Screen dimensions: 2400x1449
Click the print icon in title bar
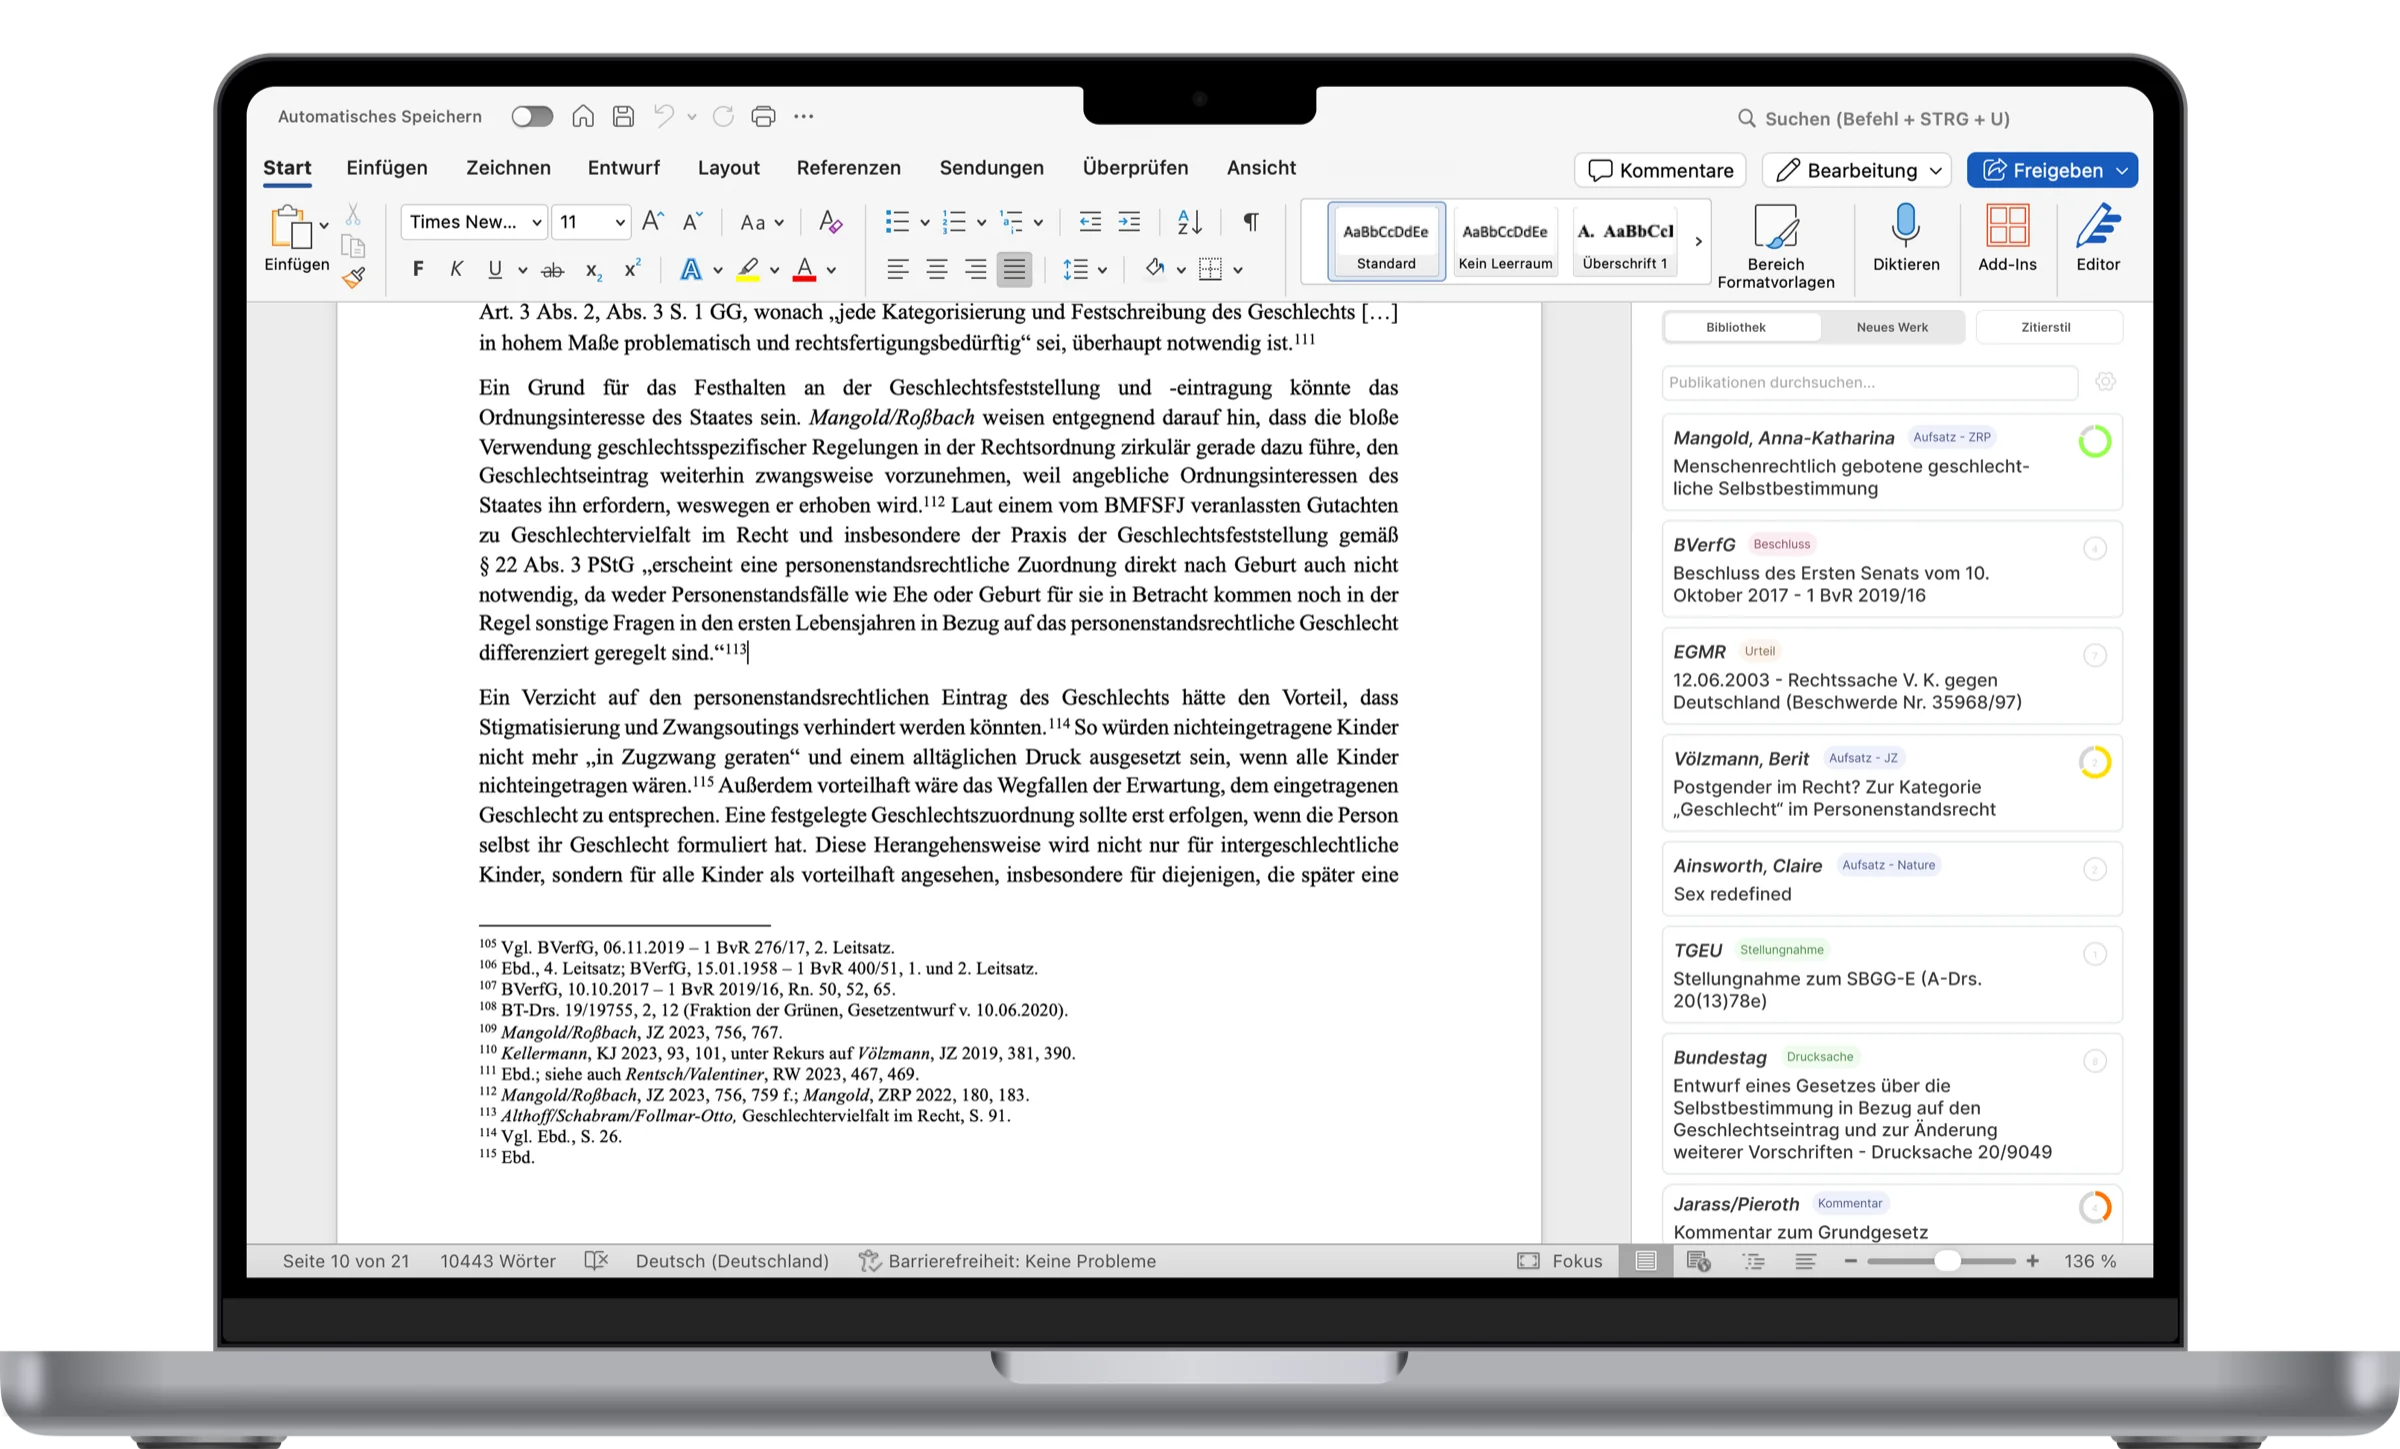[x=763, y=117]
